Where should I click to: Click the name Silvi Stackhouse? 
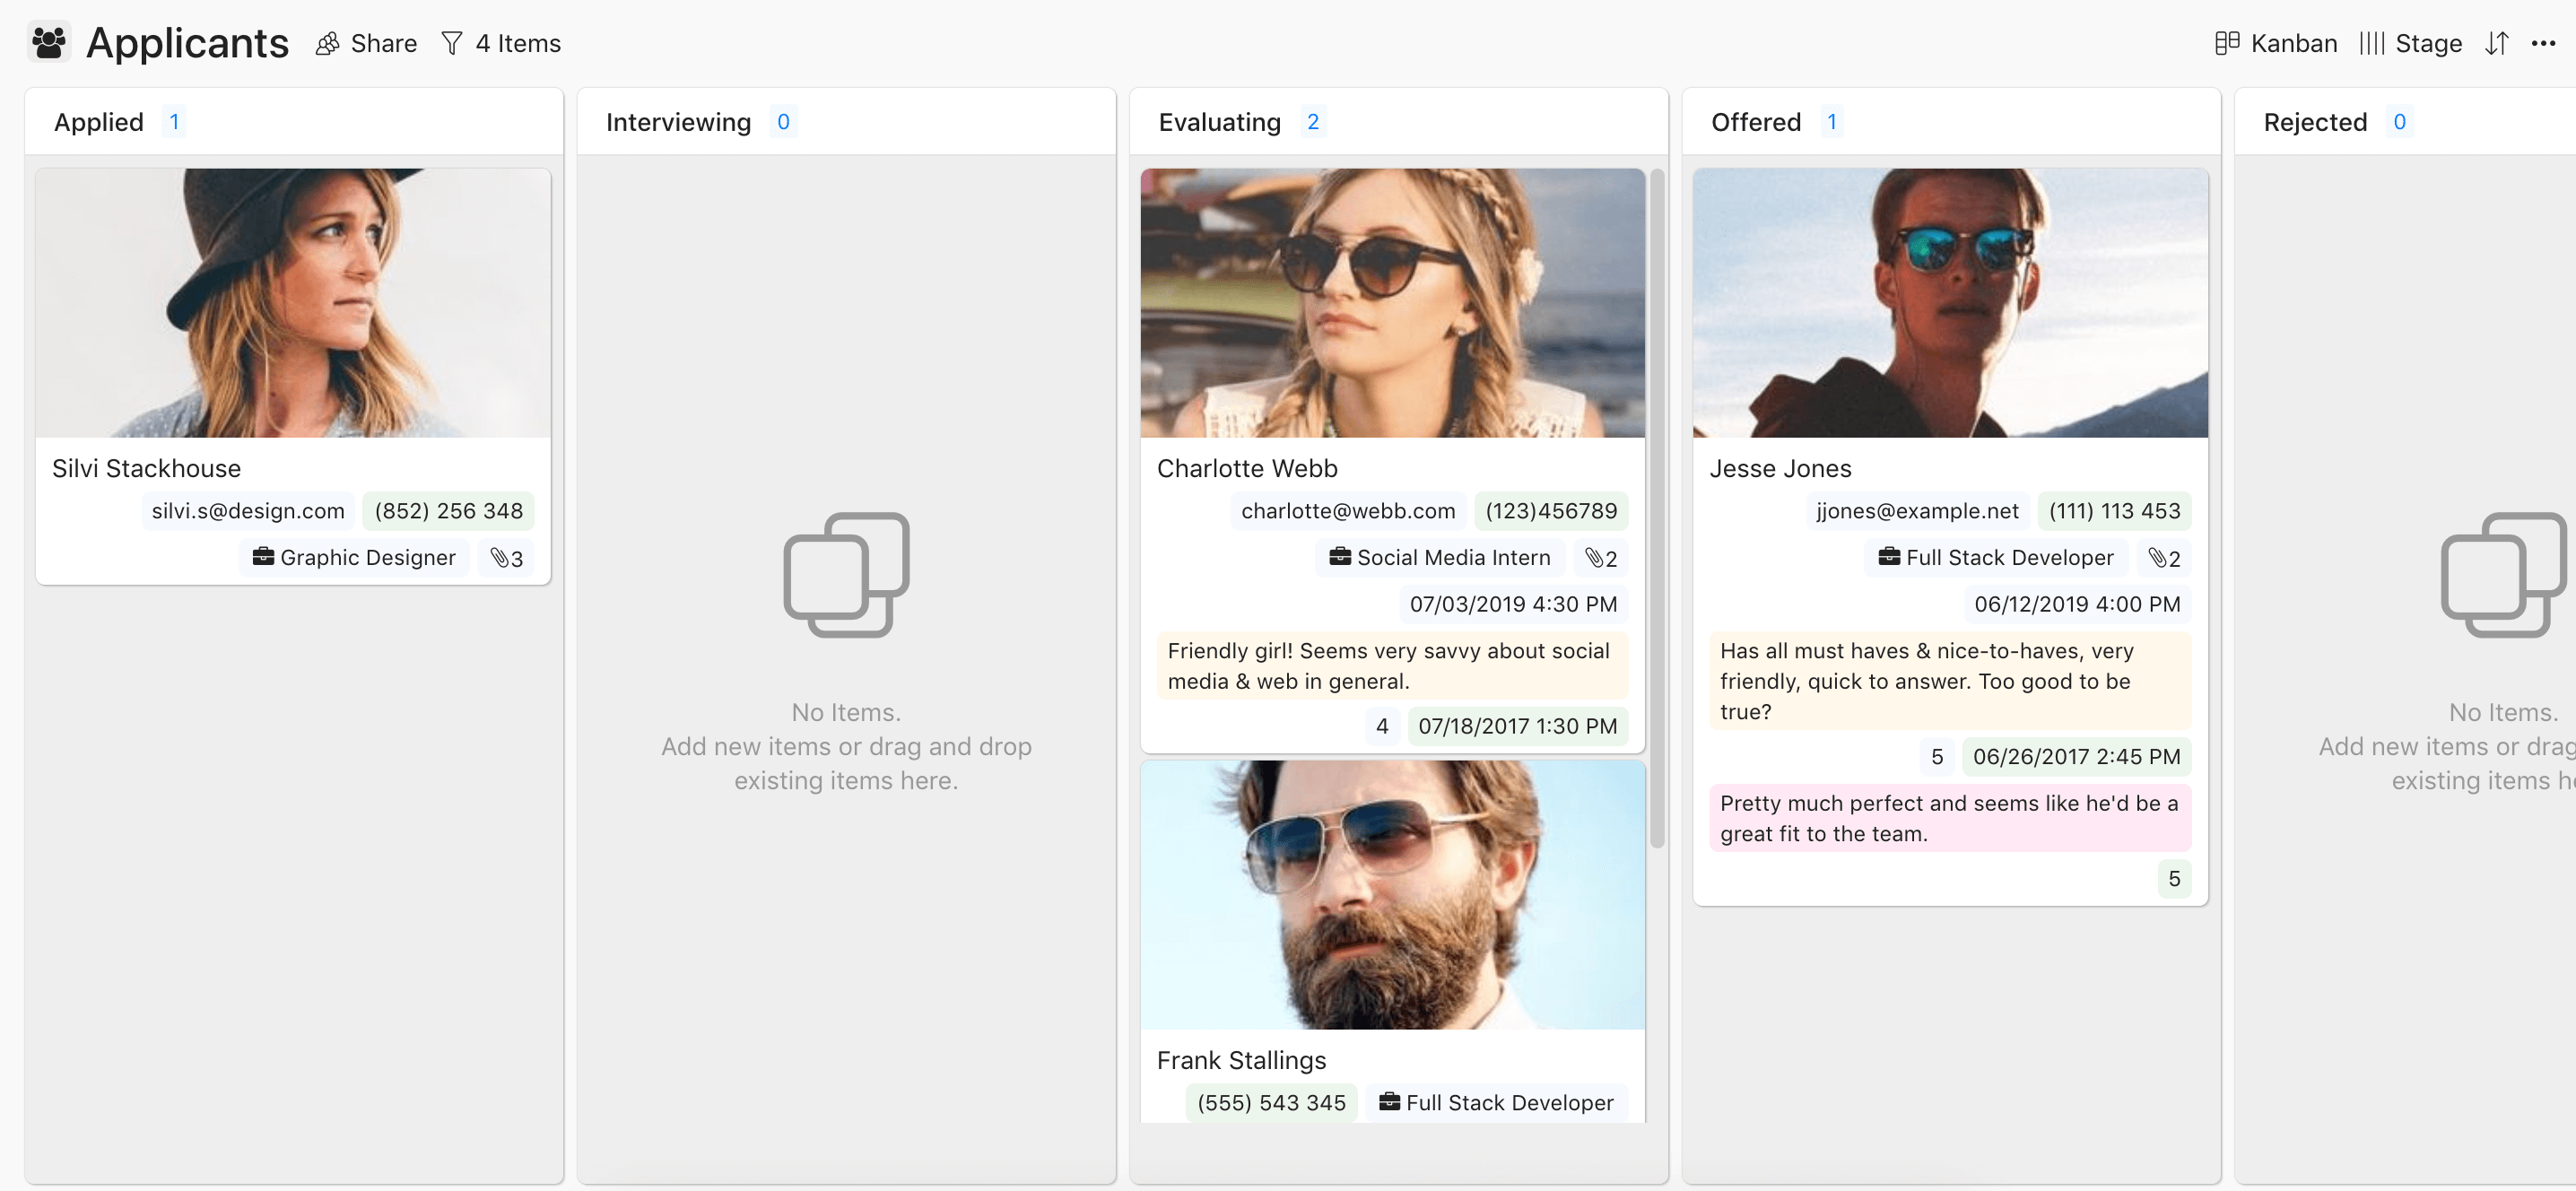point(146,468)
